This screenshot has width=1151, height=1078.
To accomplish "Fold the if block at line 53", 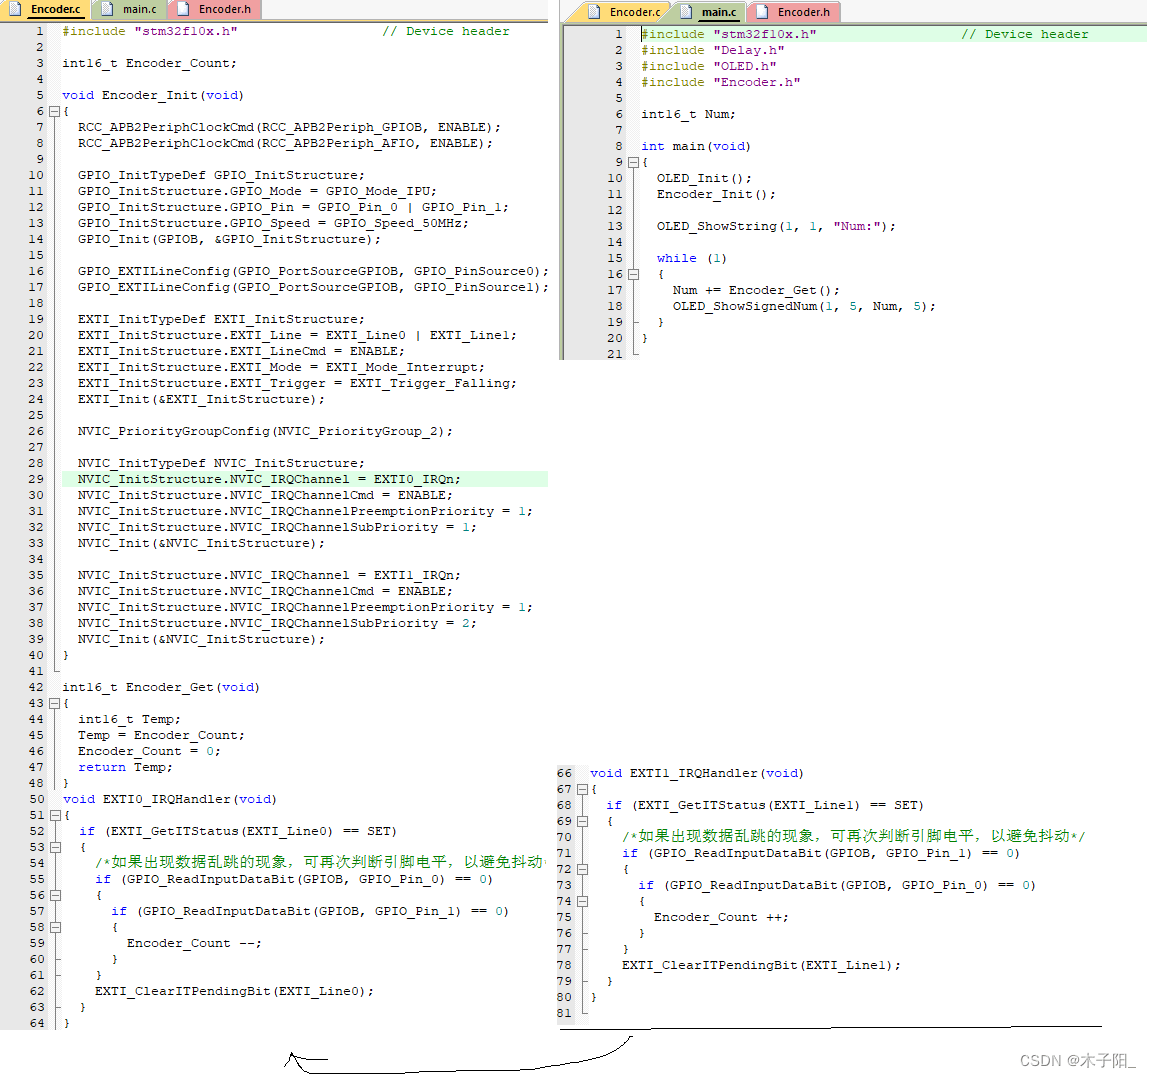I will pyautogui.click(x=55, y=848).
